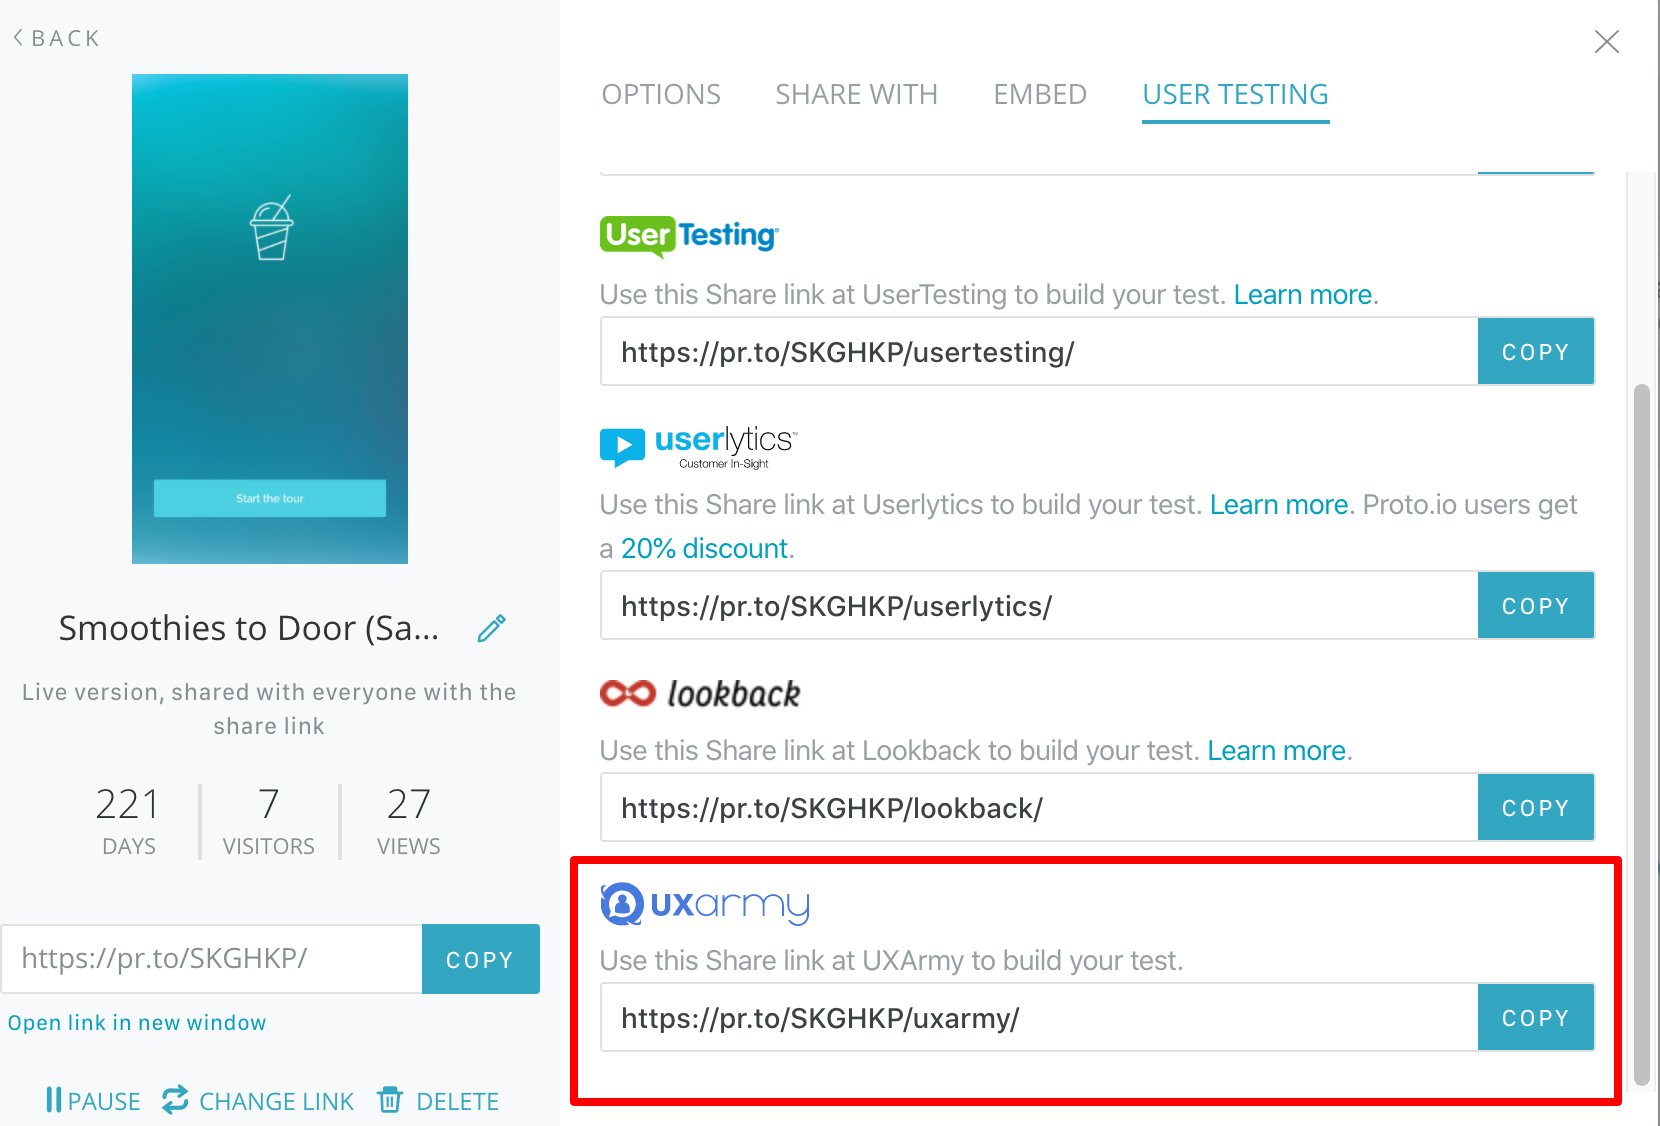Click the vertical scrollbar thumb
Image resolution: width=1660 pixels, height=1126 pixels.
(1641, 735)
